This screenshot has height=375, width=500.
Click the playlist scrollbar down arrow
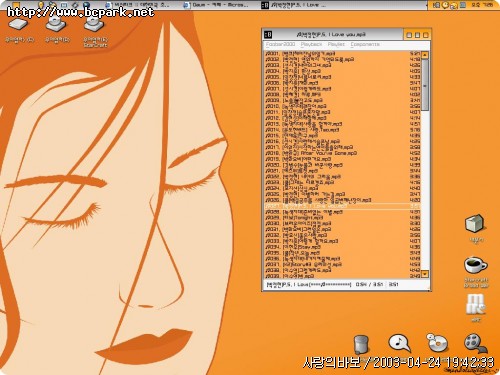point(425,274)
